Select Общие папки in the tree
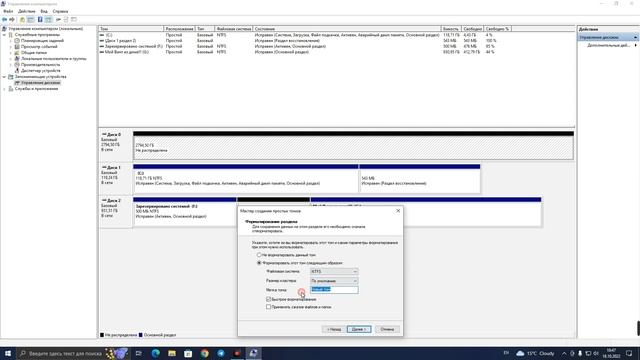This screenshot has height=360, width=640. click(33, 53)
